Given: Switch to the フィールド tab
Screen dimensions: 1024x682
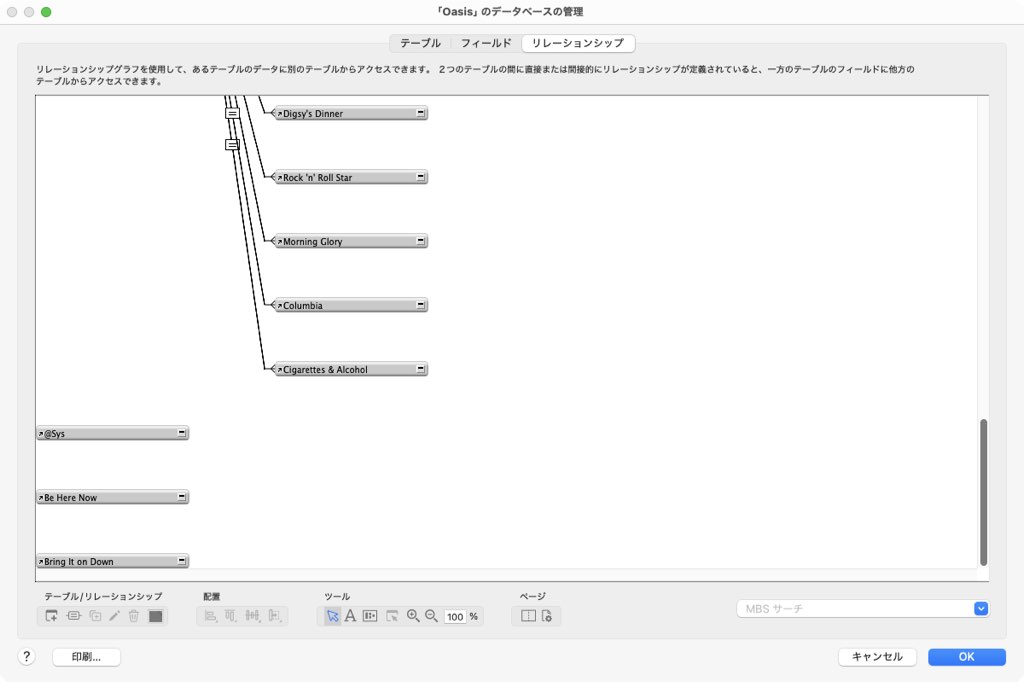Looking at the screenshot, I should pos(486,43).
